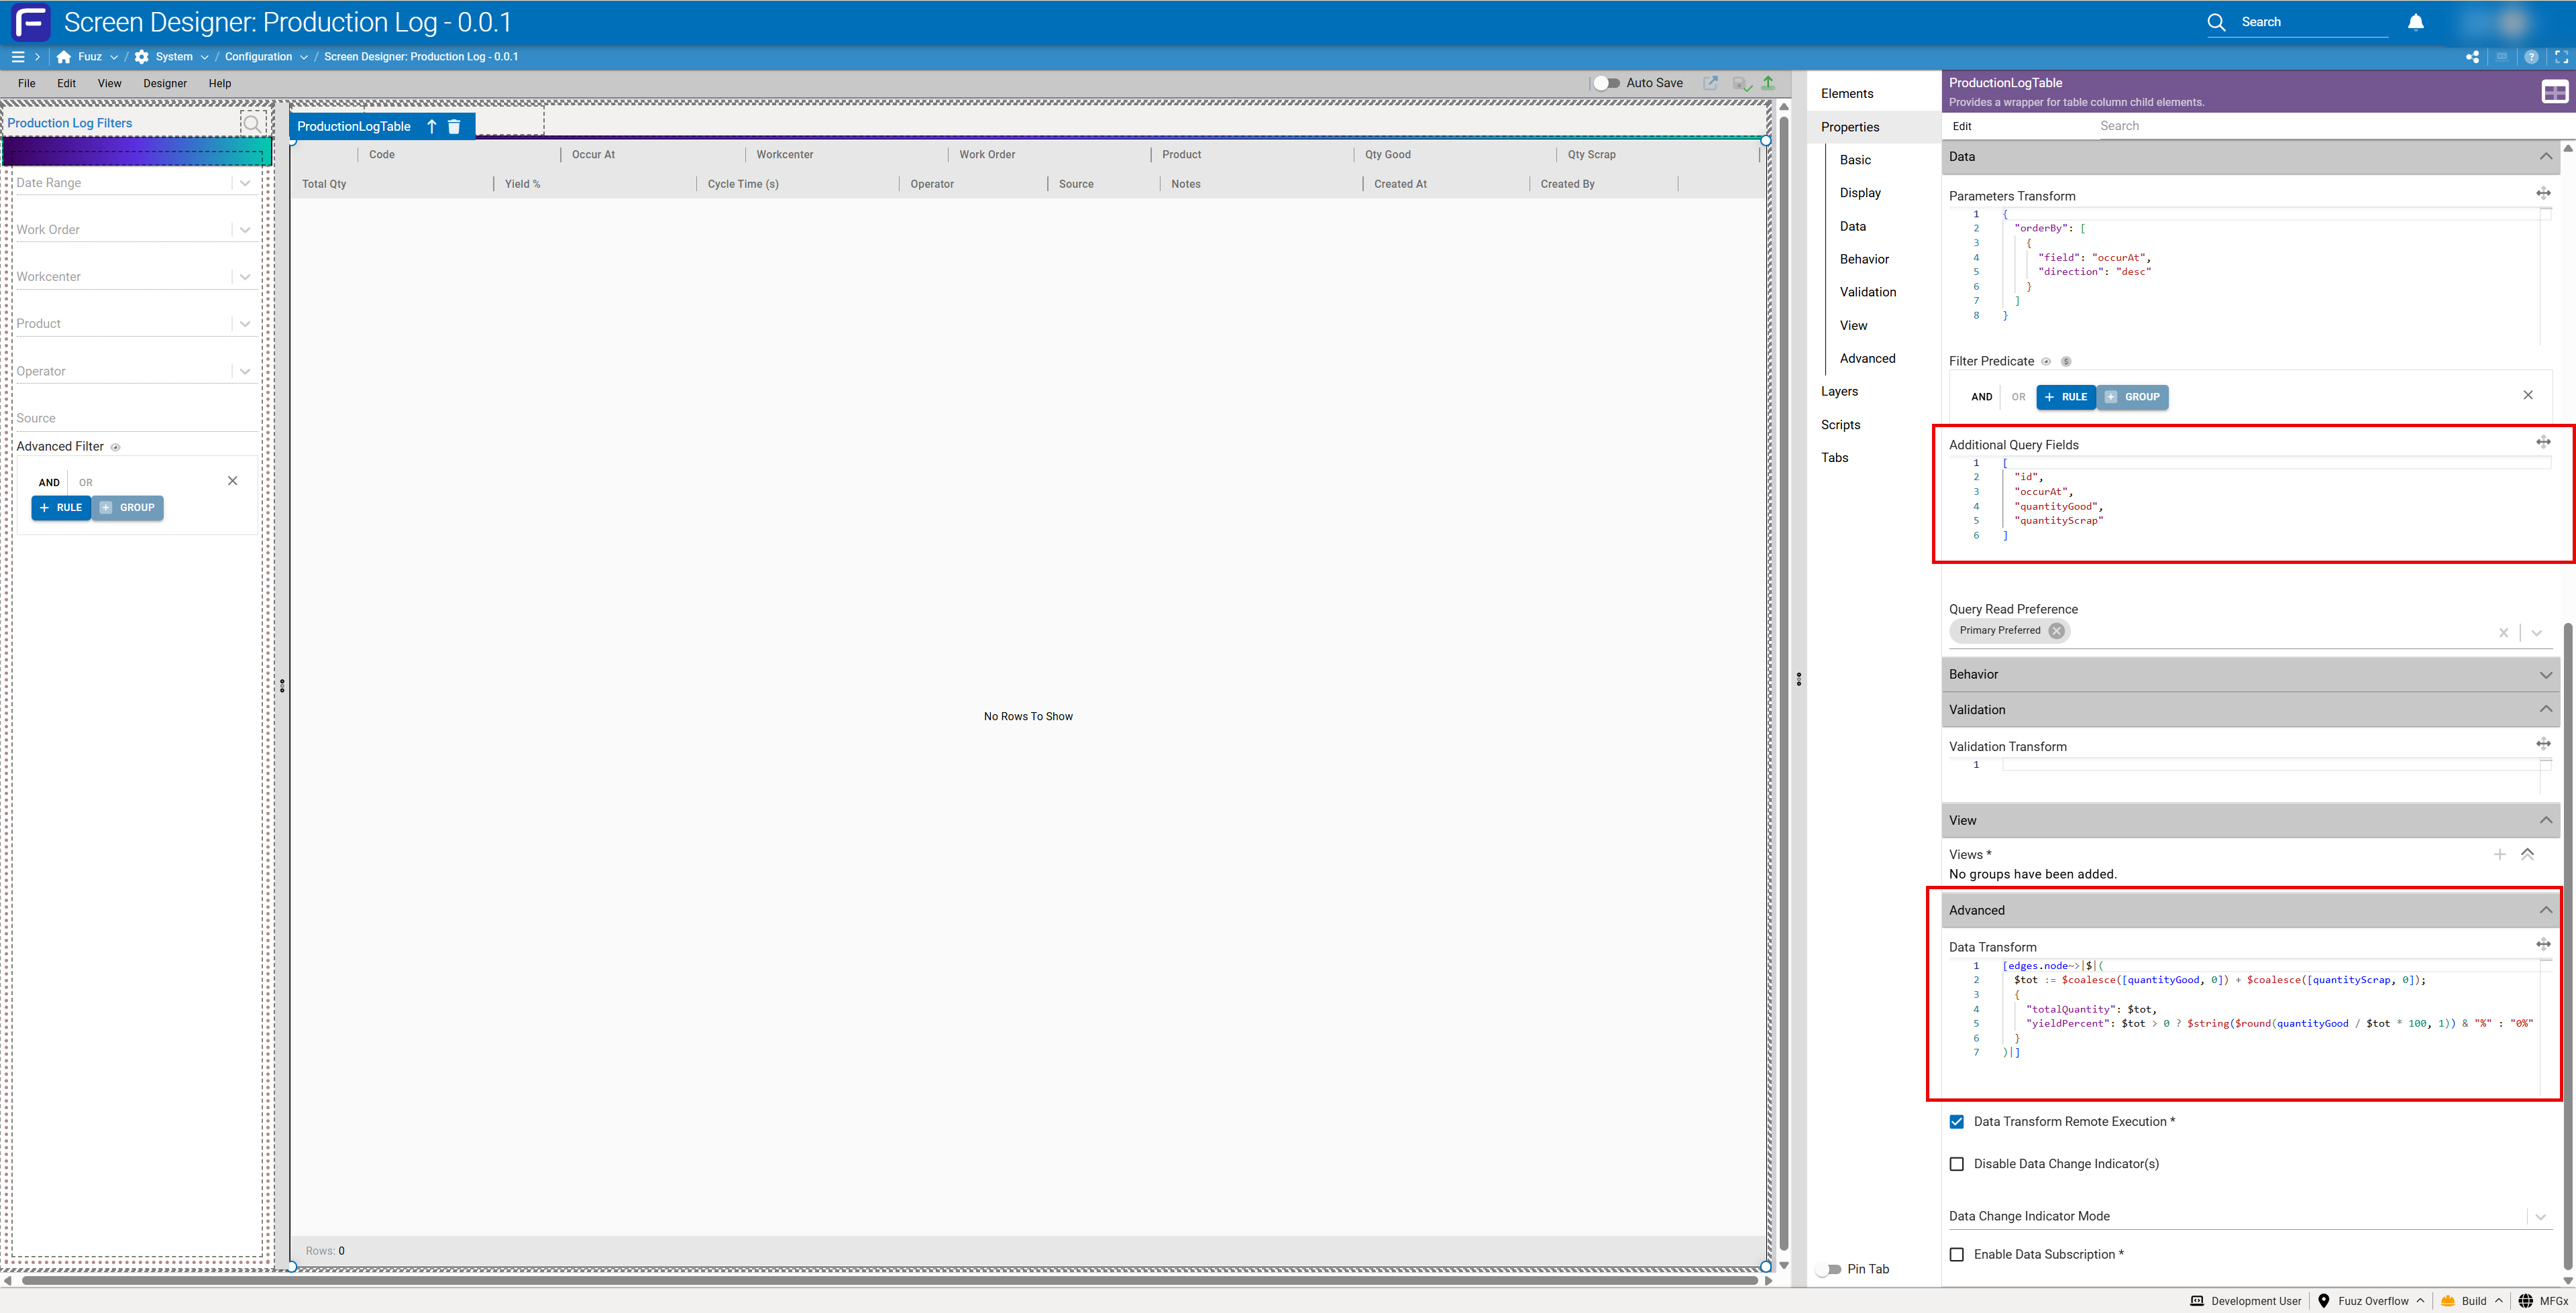Open the help question mark icon
The width and height of the screenshot is (2576, 1313).
pos(2531,57)
